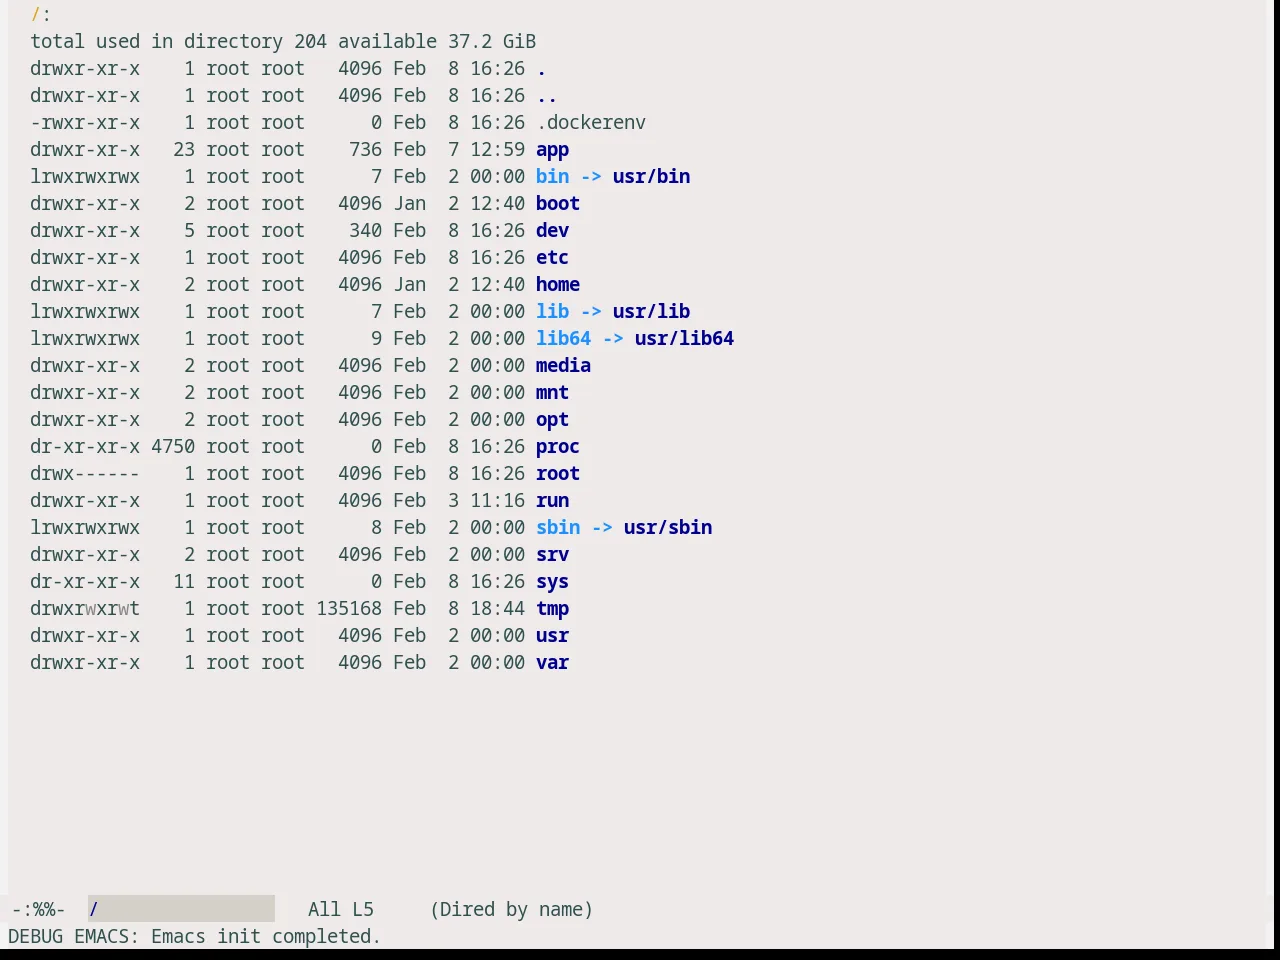Open the var directory
The image size is (1280, 960).
[552, 663]
